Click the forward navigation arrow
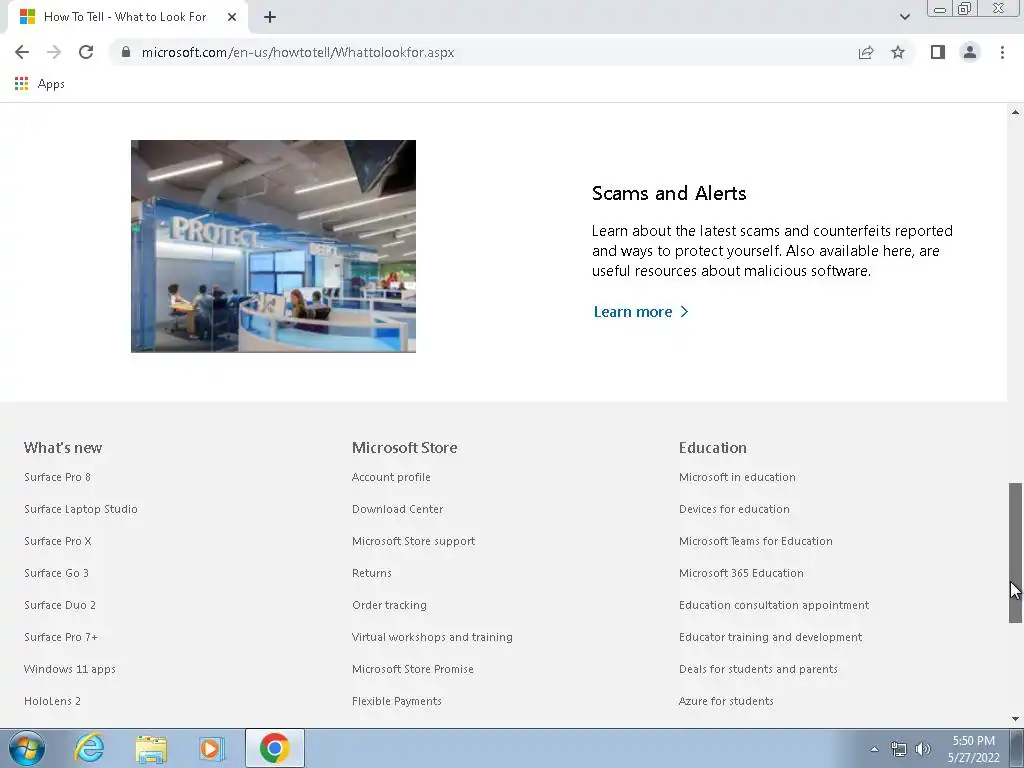 tap(54, 52)
